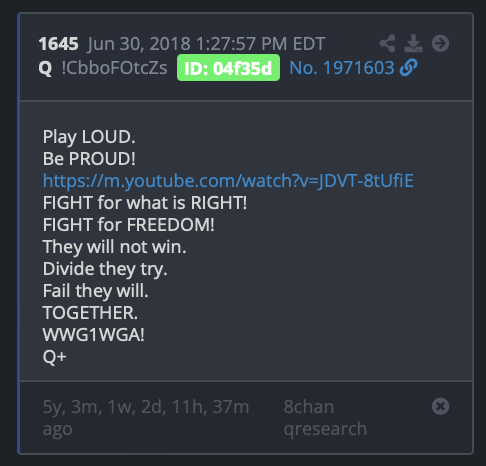
Task: Open post No. 1971603 link
Action: click(x=342, y=68)
